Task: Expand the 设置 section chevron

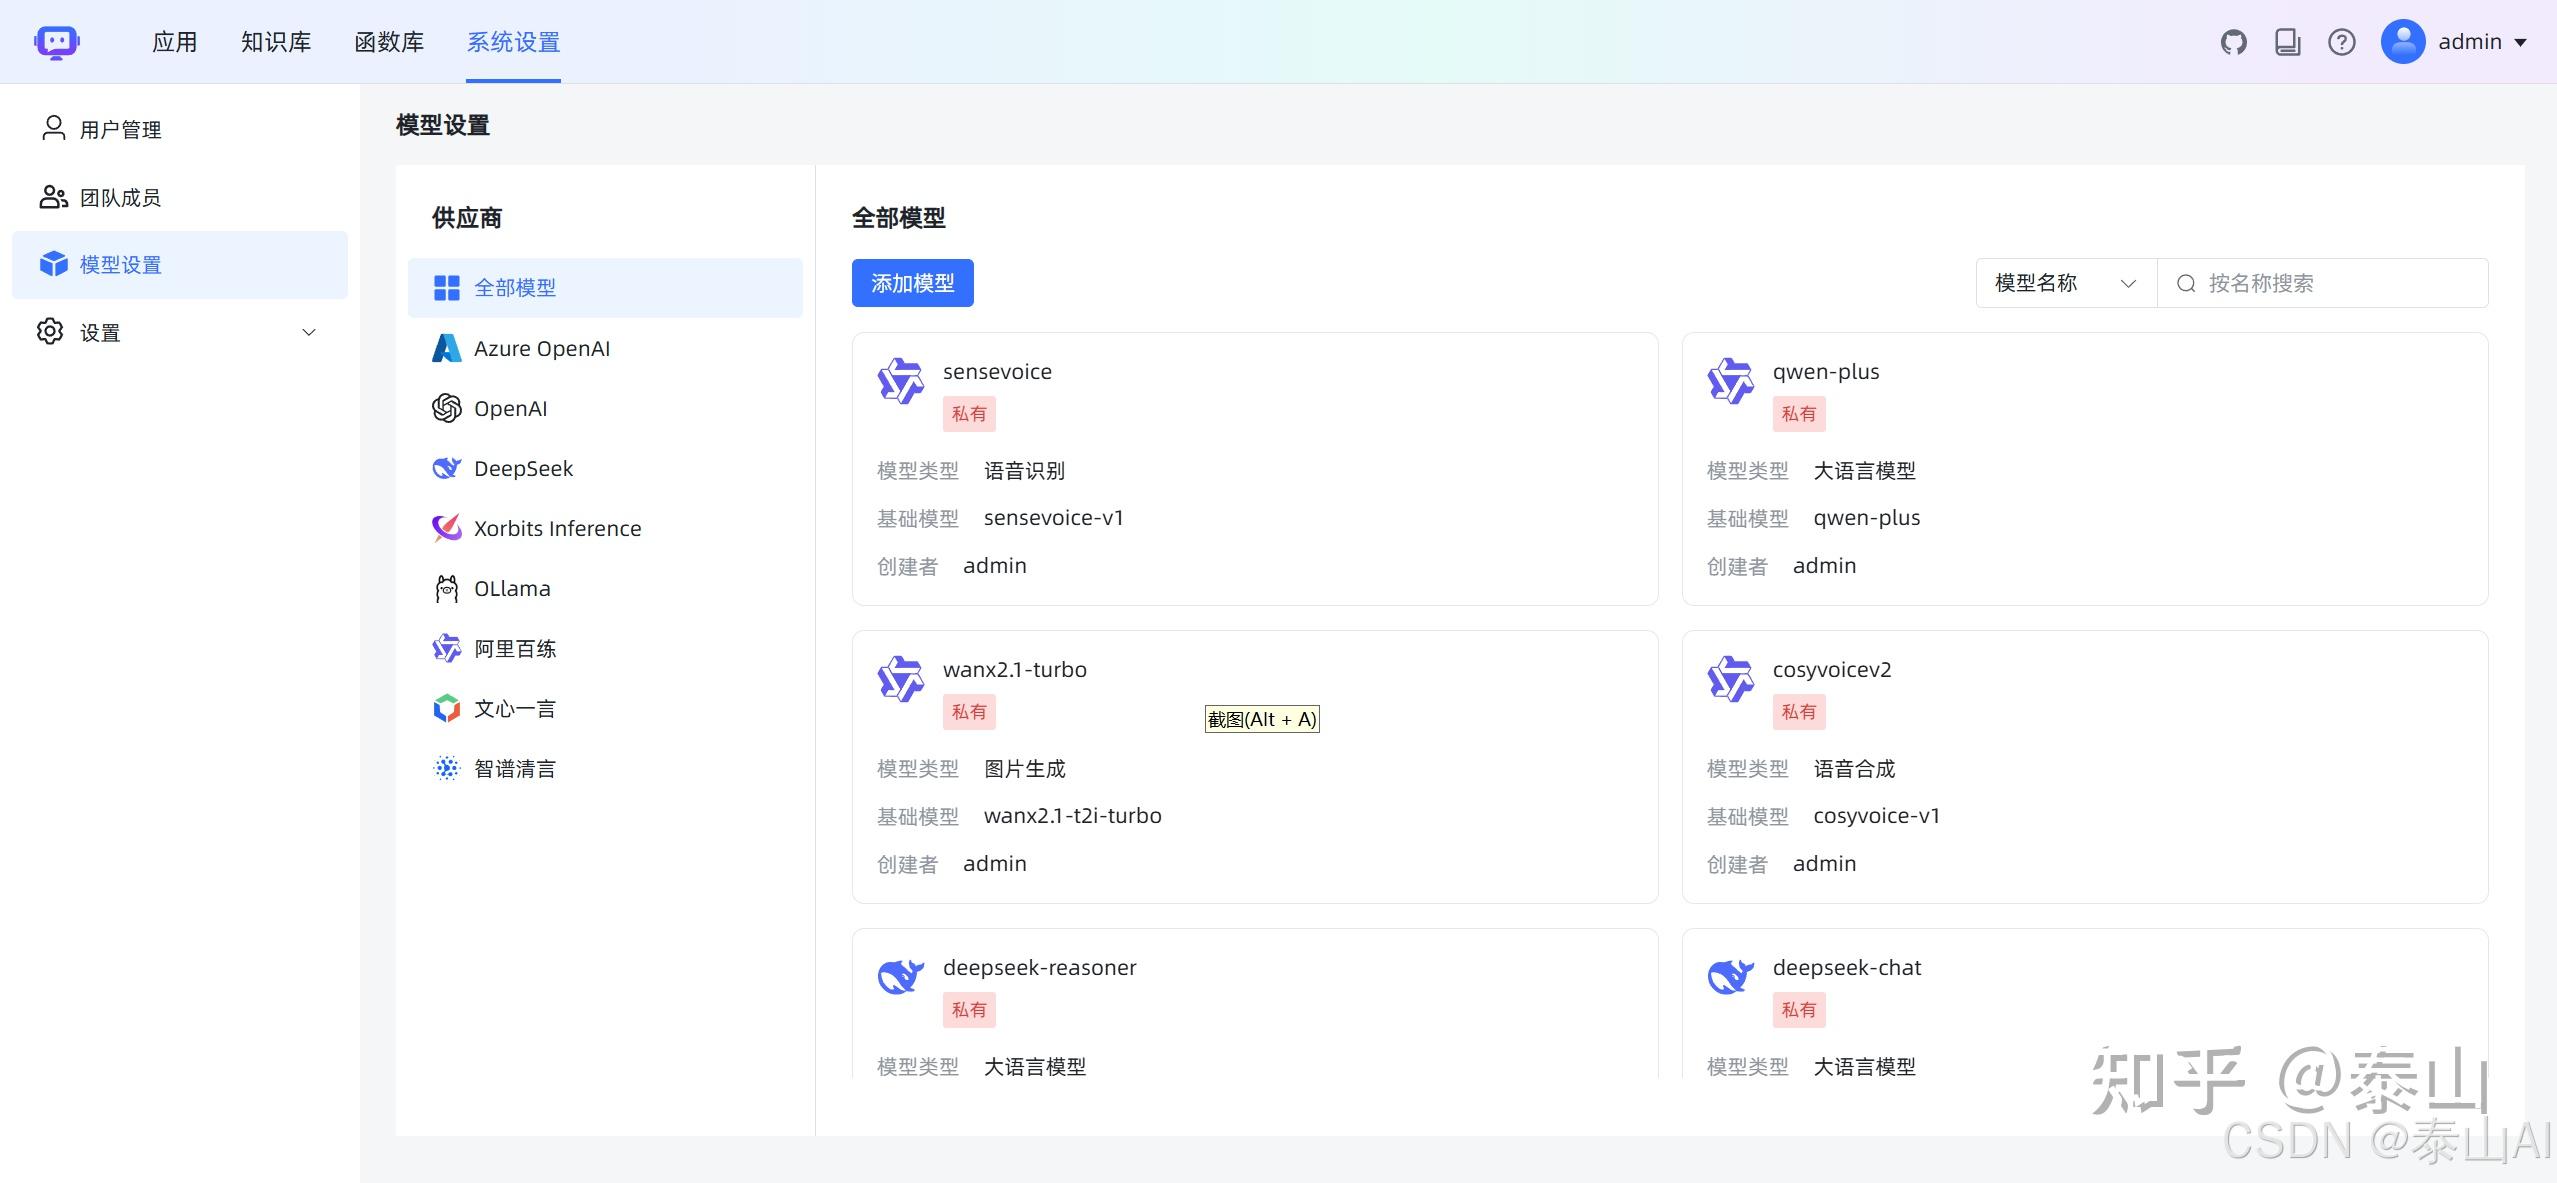Action: click(307, 331)
